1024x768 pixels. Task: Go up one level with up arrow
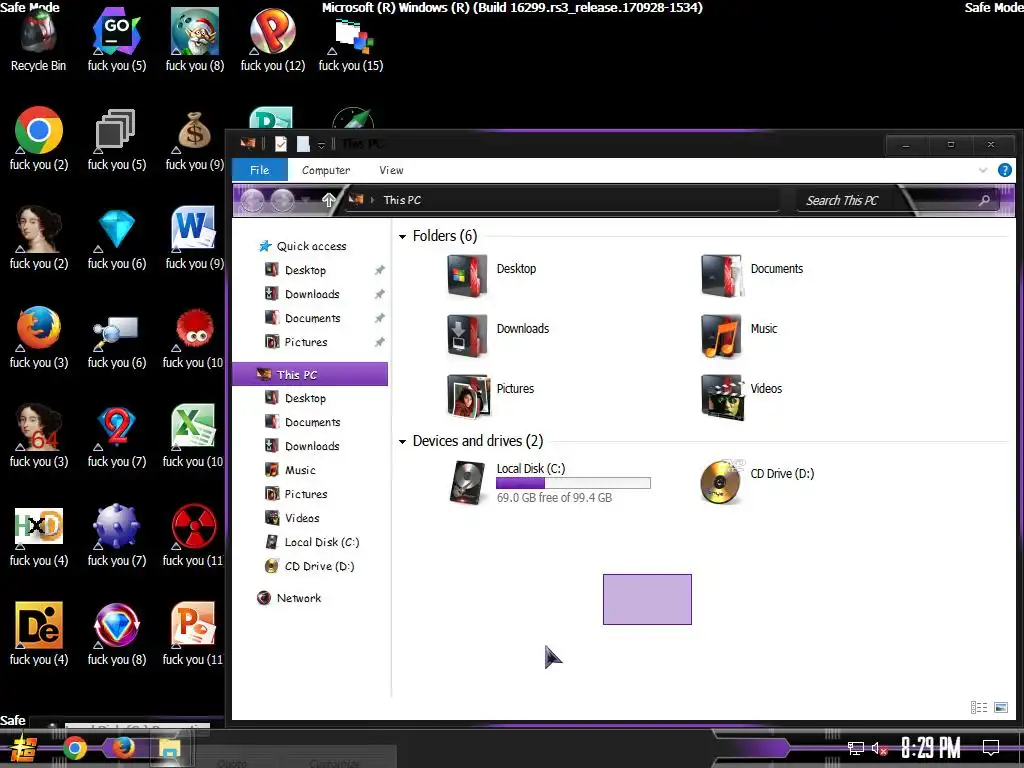(x=328, y=200)
